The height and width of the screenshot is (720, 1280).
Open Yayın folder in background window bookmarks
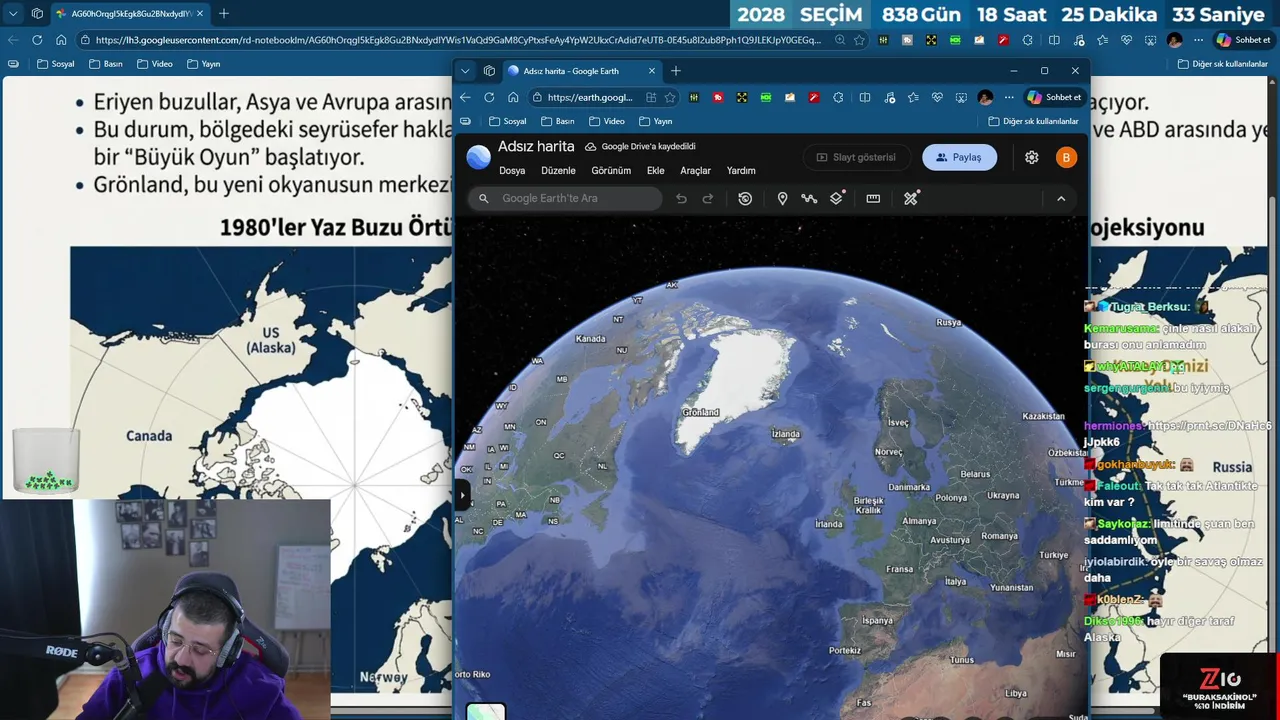(203, 64)
